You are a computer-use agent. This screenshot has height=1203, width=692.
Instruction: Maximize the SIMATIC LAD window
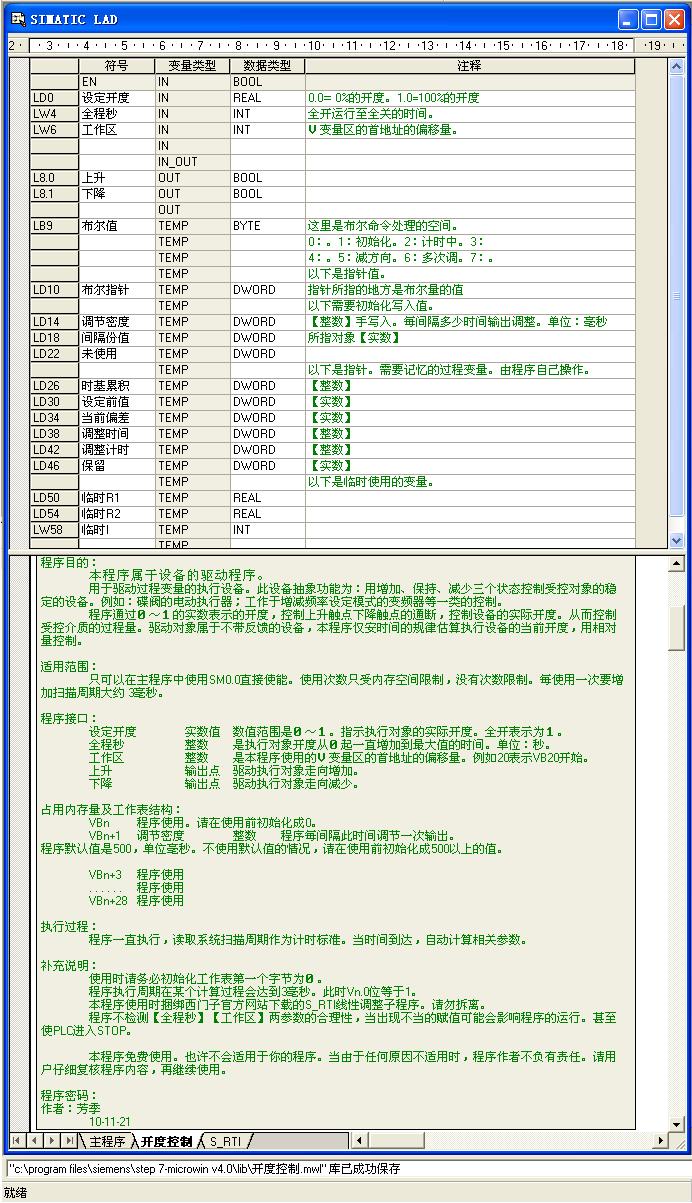[x=651, y=19]
